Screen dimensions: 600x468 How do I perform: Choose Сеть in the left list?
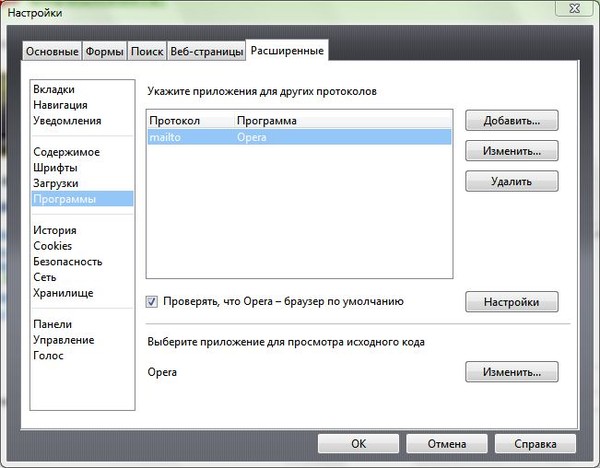[x=82, y=277]
